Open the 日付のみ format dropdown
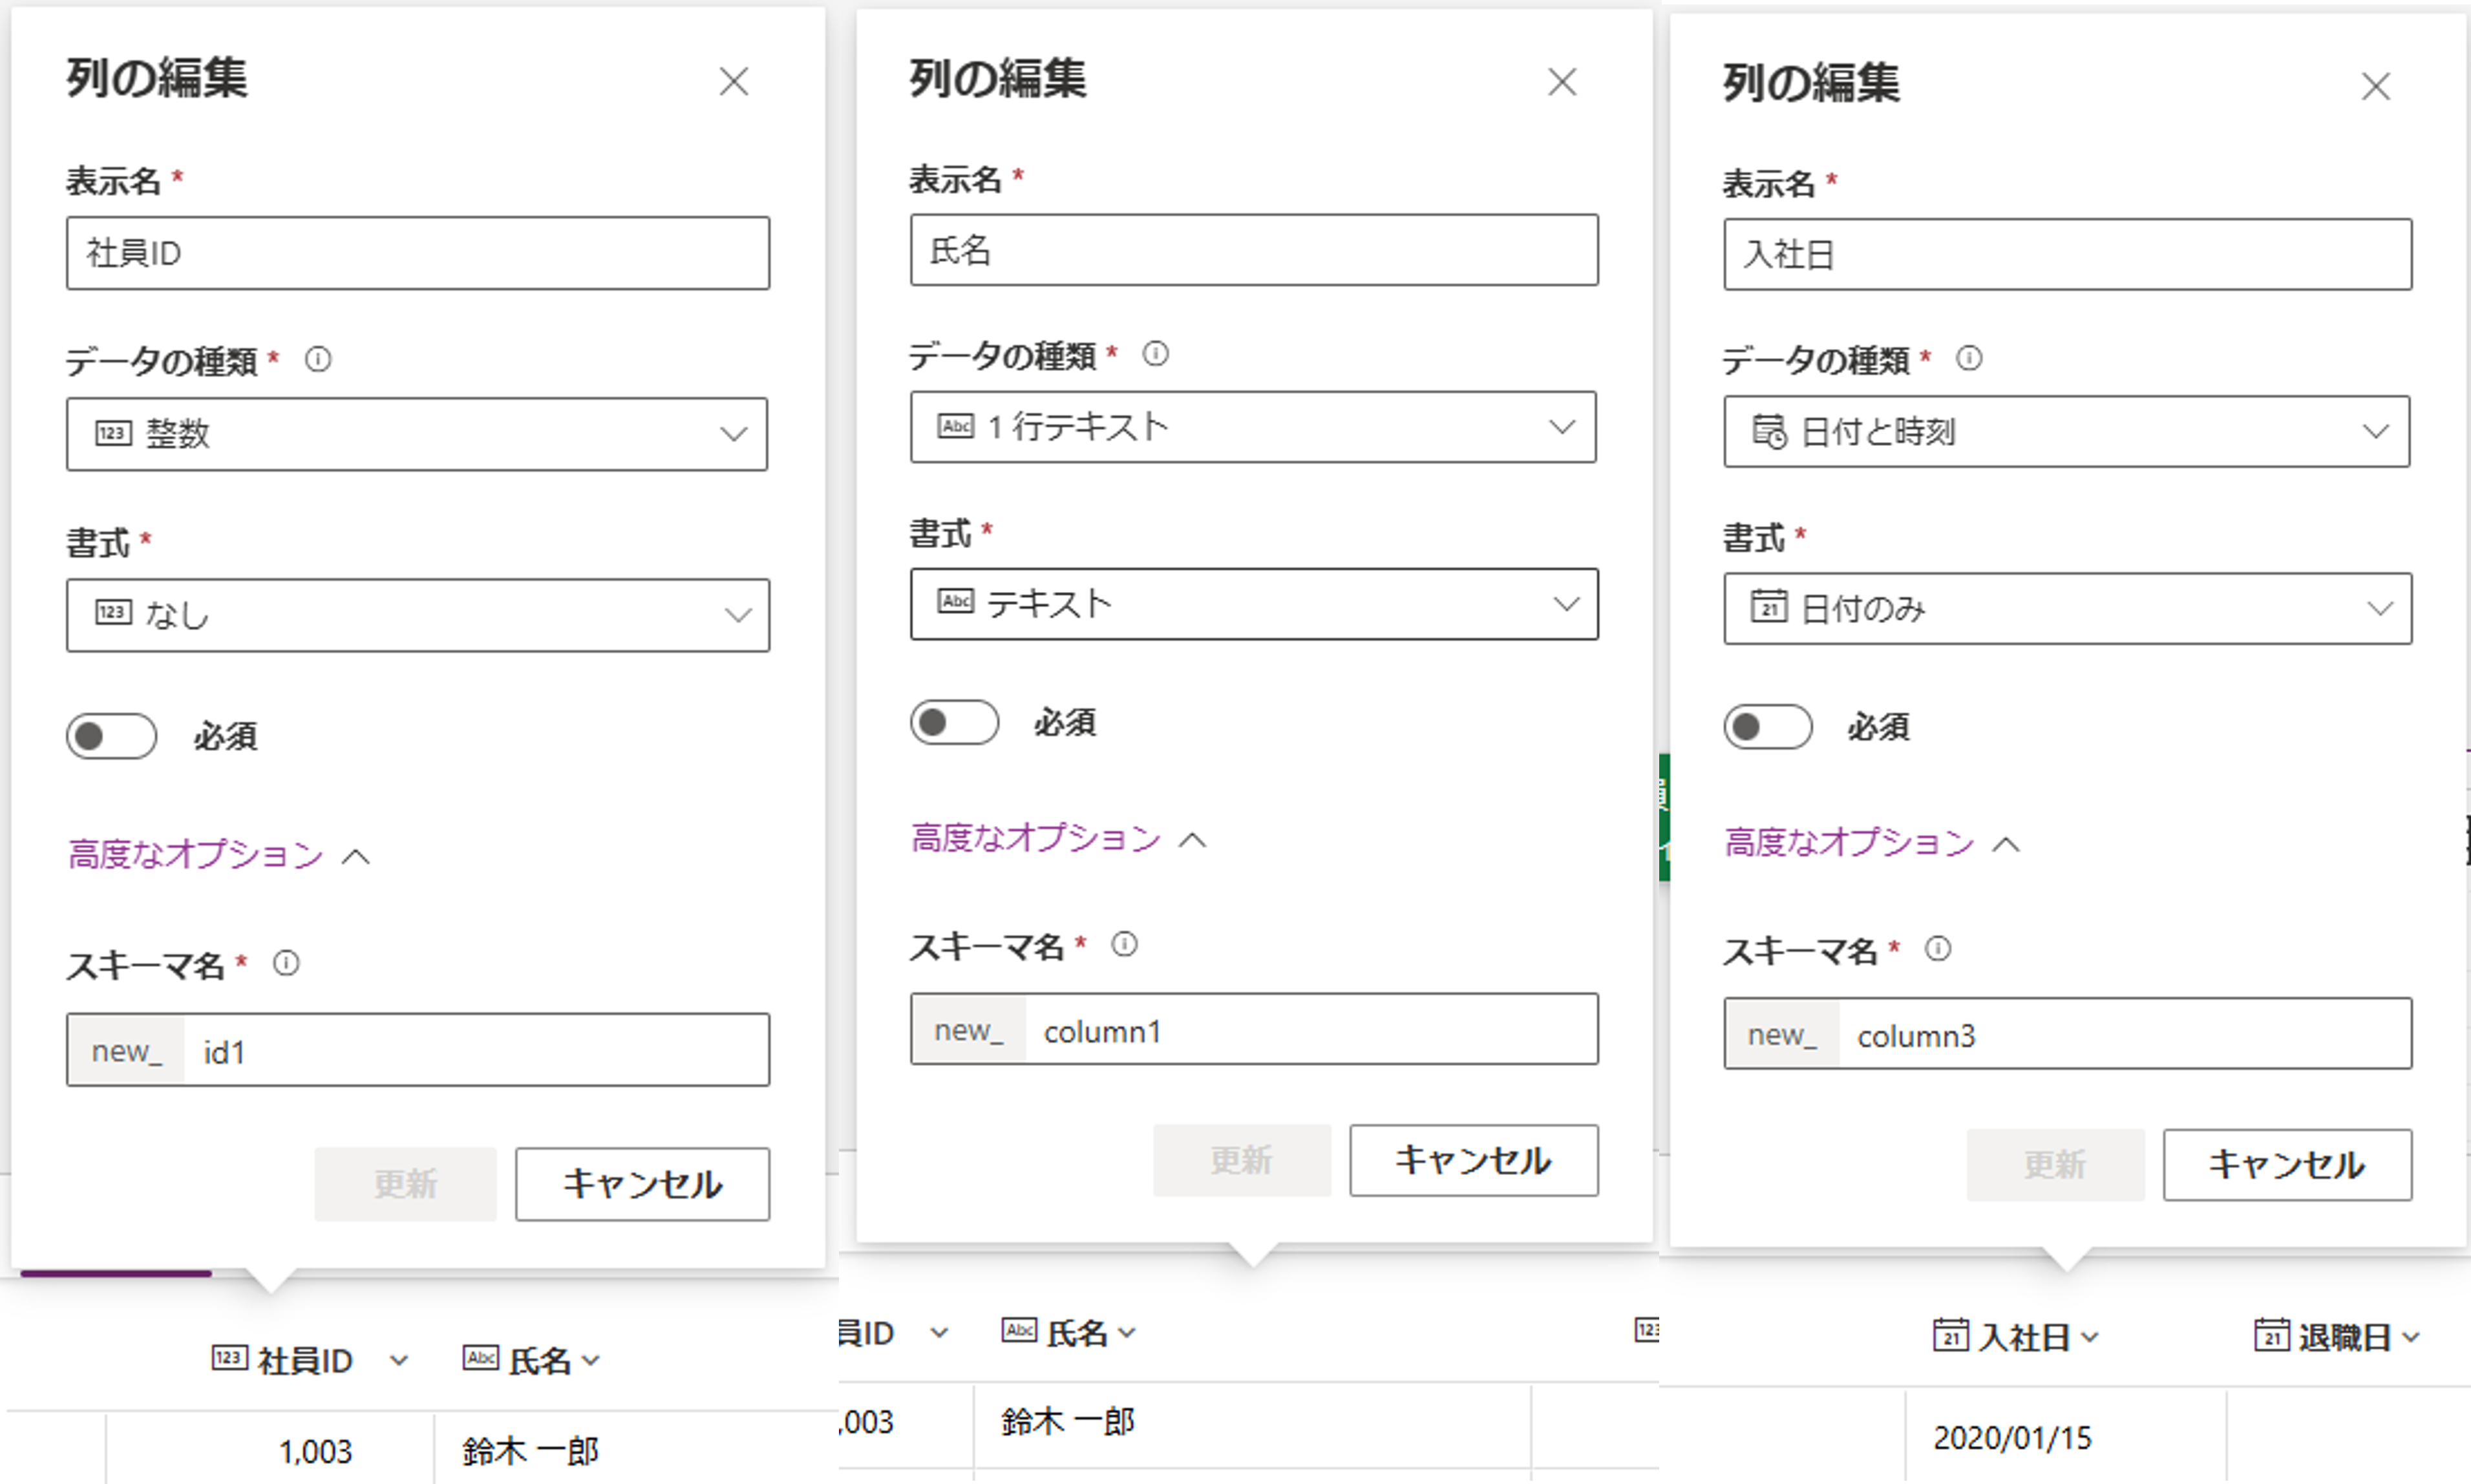Viewport: 2471px width, 1484px height. click(2068, 608)
